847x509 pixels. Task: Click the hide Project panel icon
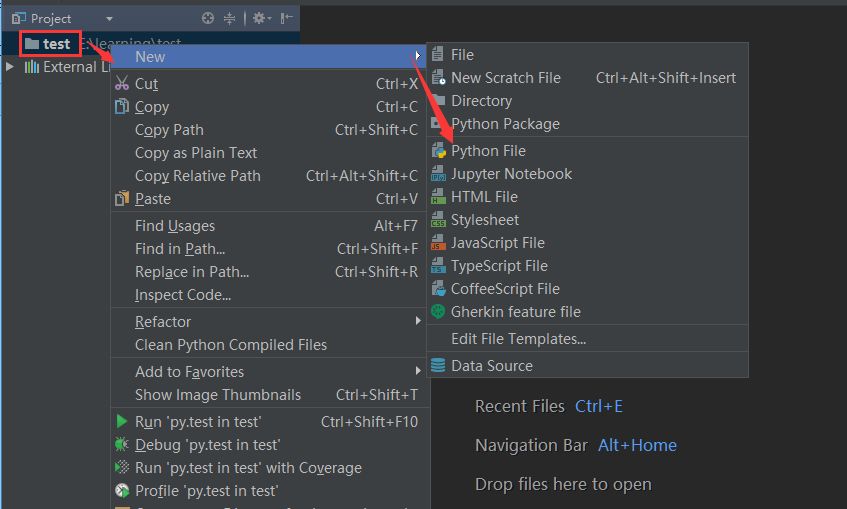click(x=286, y=18)
